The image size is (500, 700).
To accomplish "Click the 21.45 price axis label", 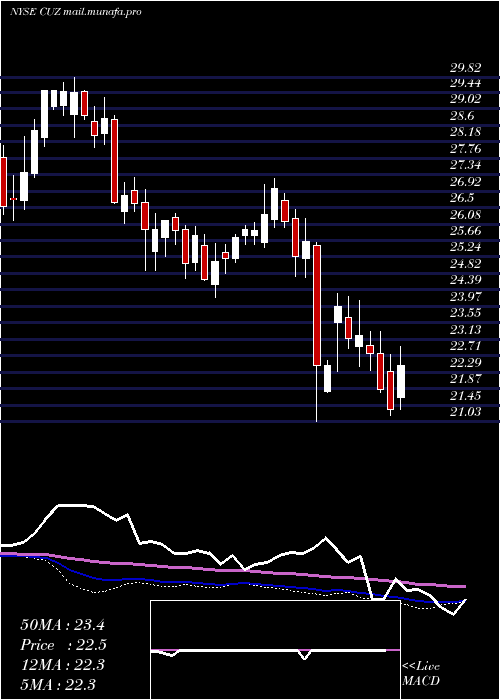I will tap(466, 396).
